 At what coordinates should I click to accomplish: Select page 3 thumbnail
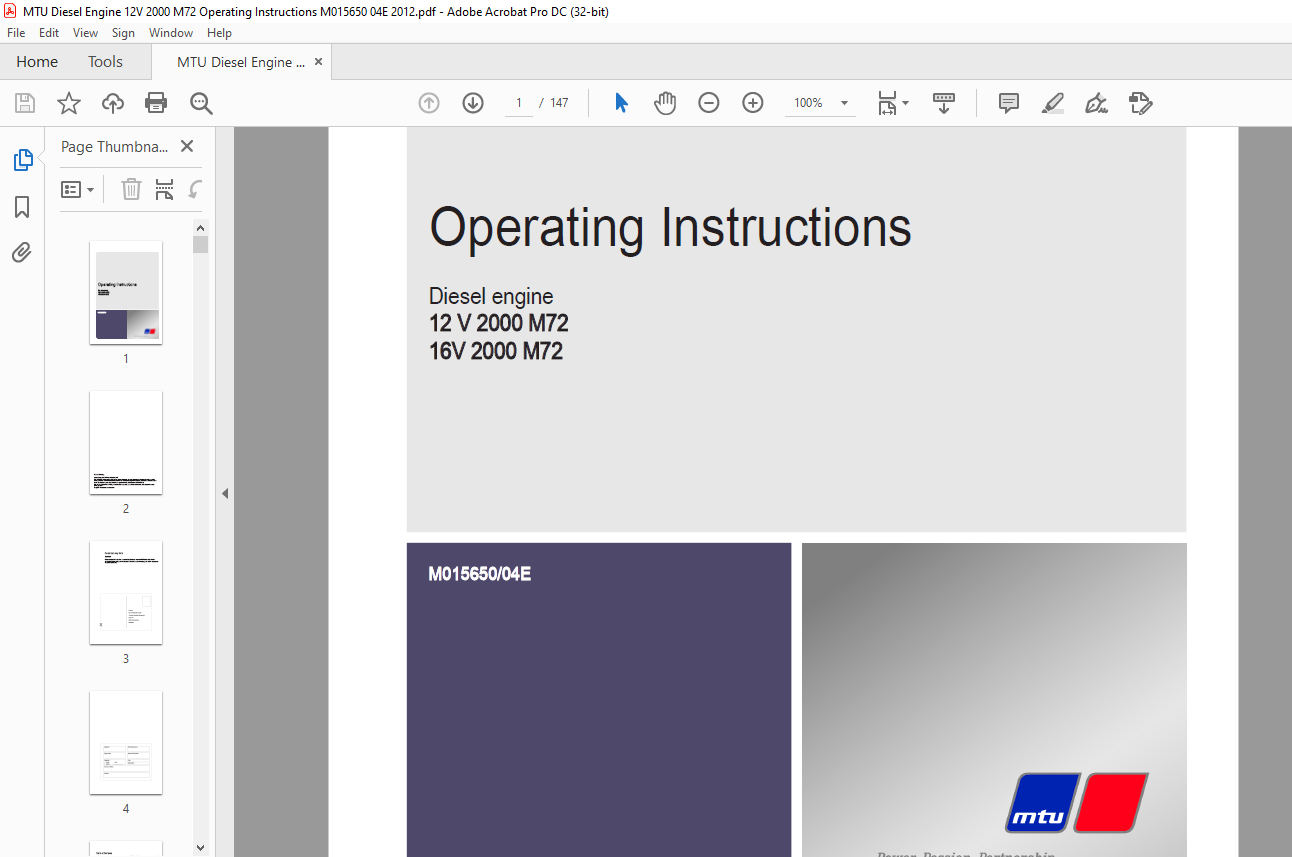tap(126, 592)
